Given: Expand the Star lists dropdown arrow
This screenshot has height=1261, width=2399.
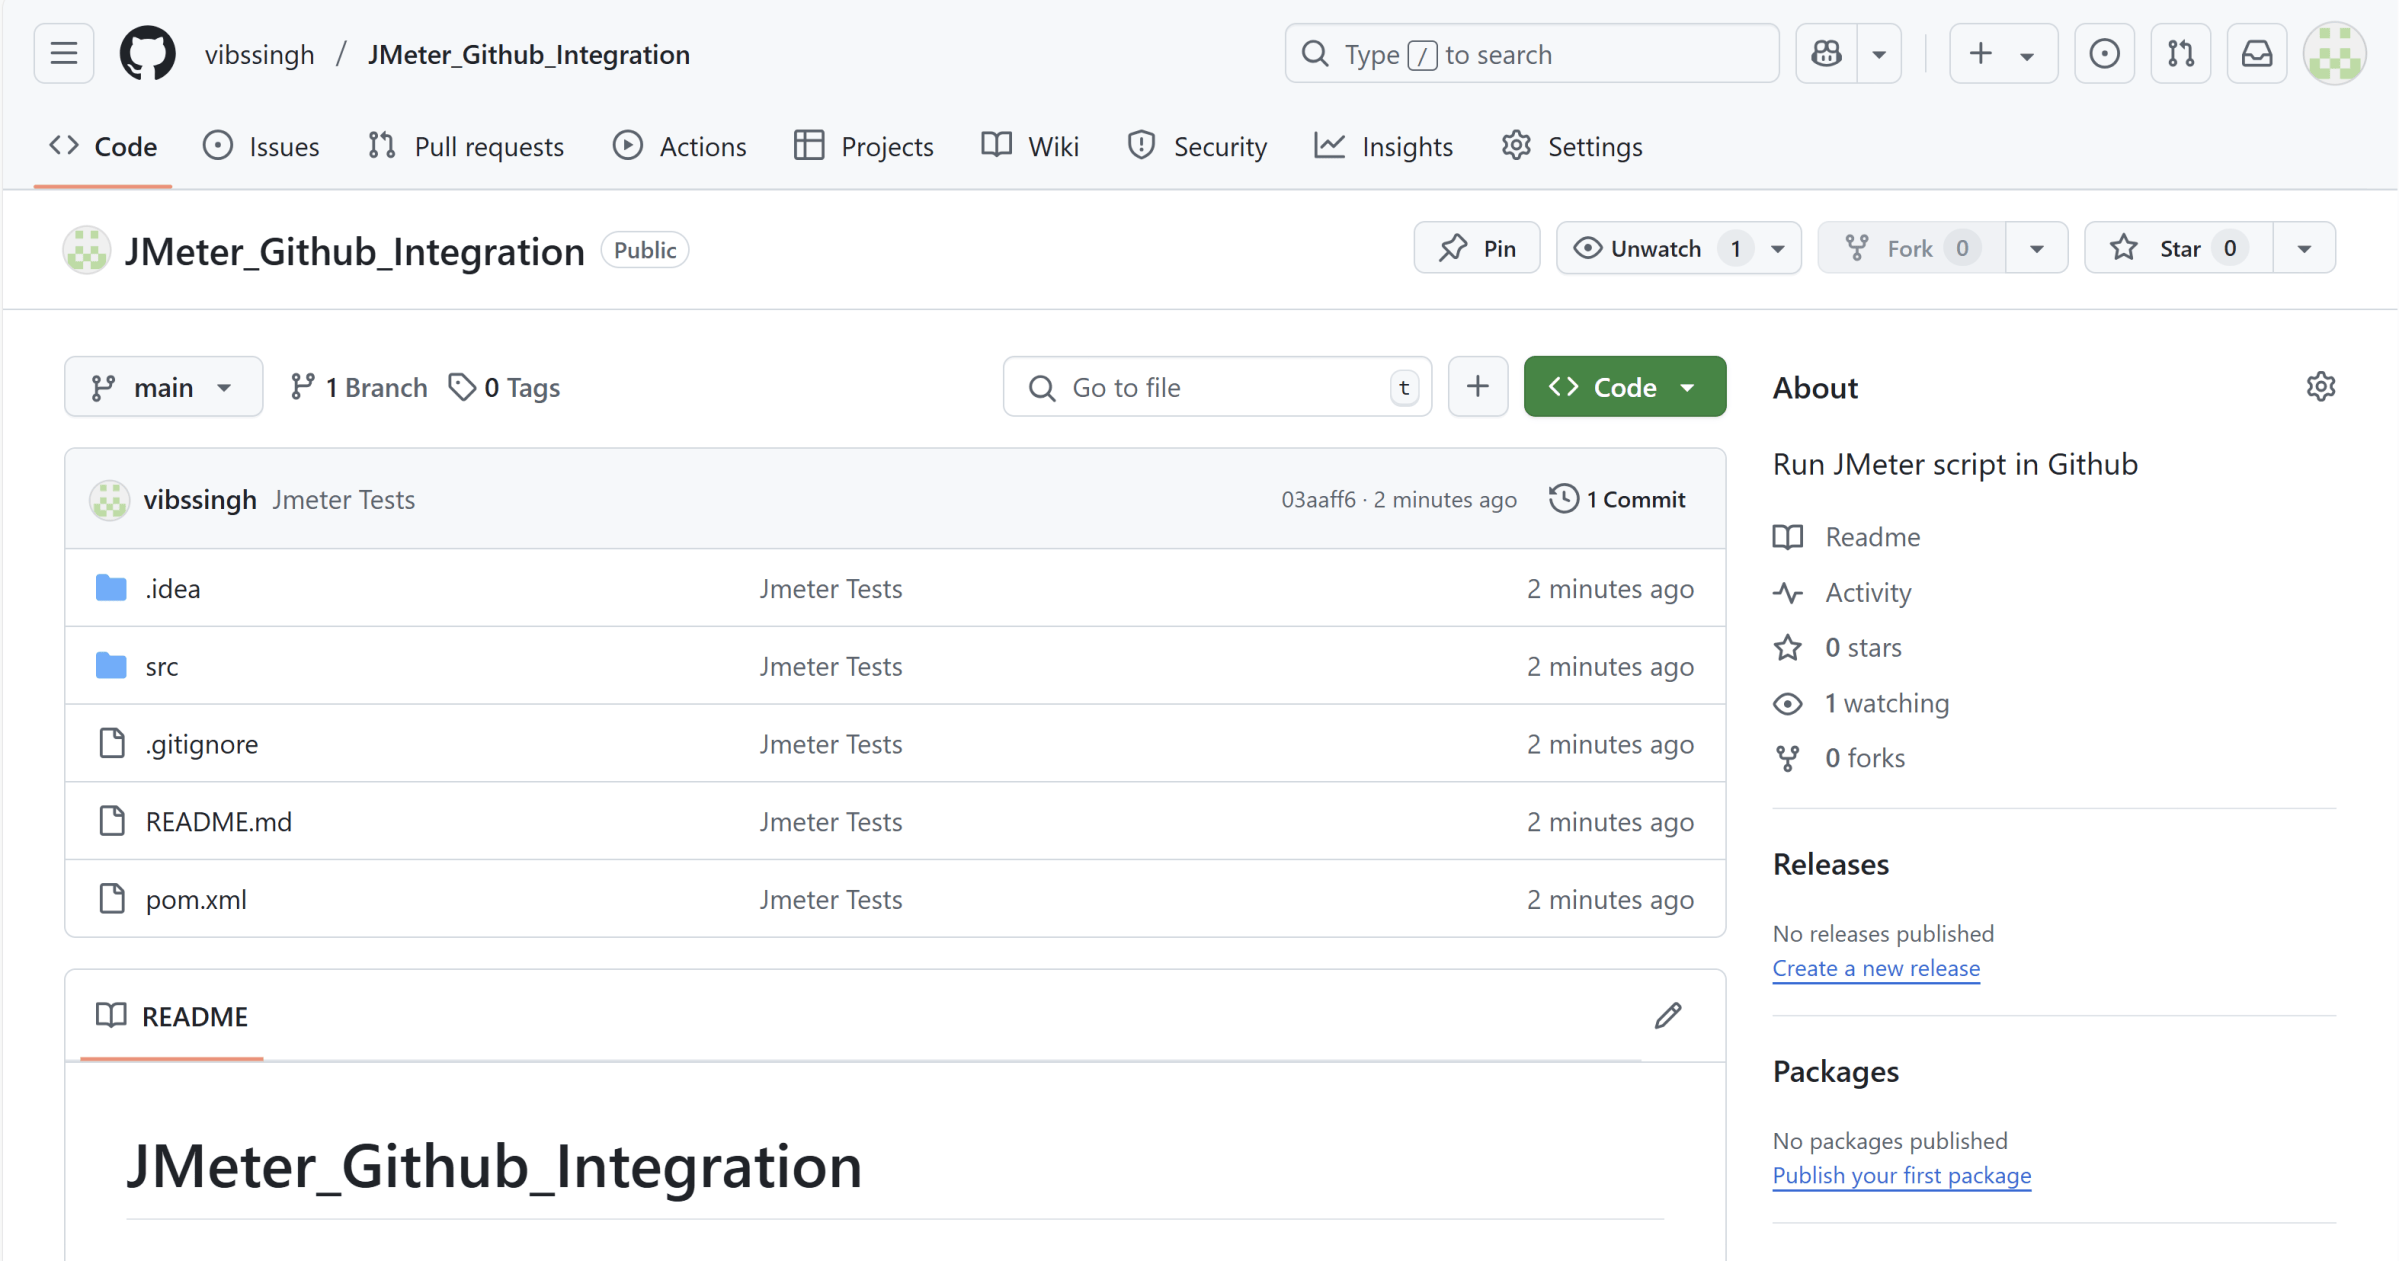Looking at the screenshot, I should click(x=2304, y=248).
